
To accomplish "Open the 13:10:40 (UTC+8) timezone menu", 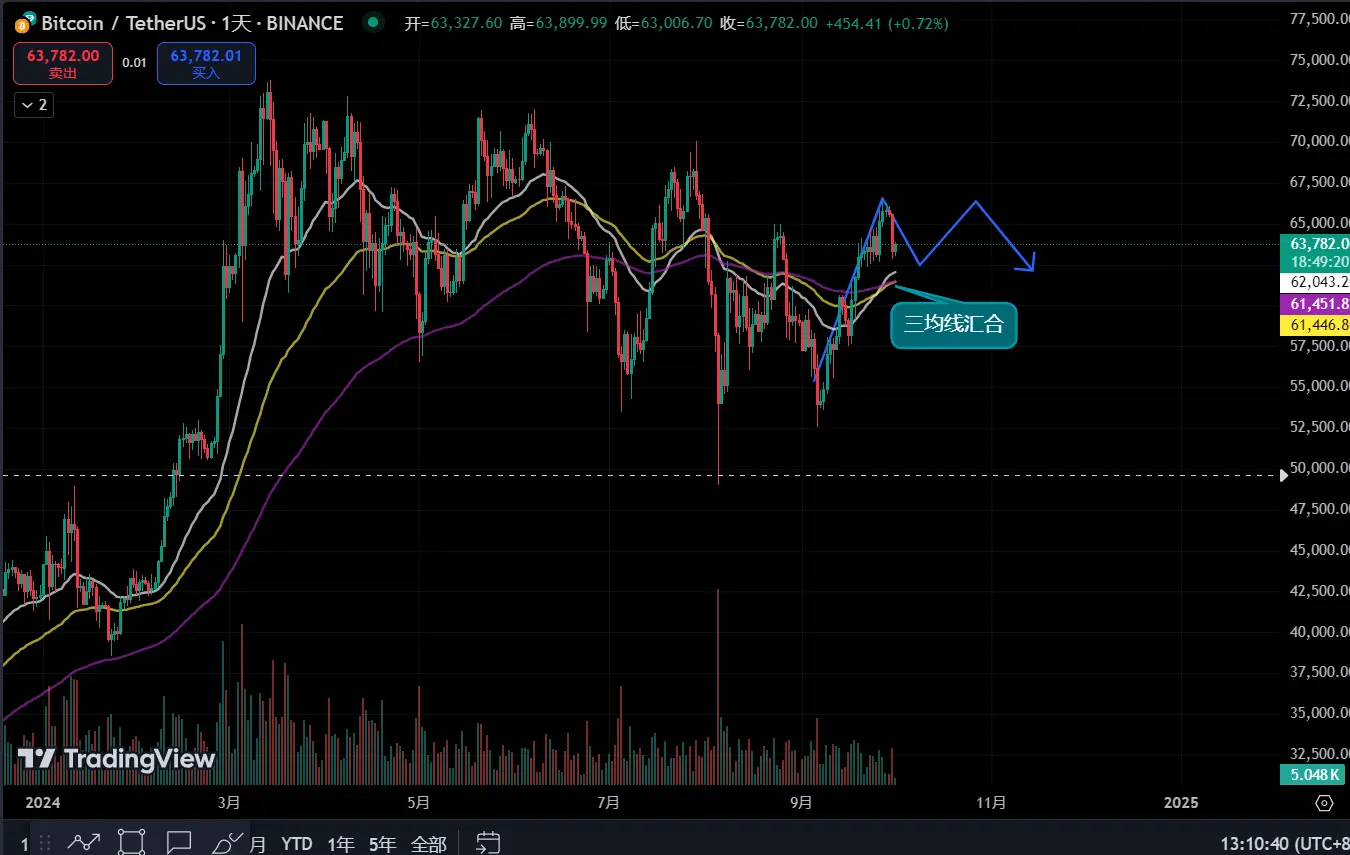I will pyautogui.click(x=1284, y=844).
